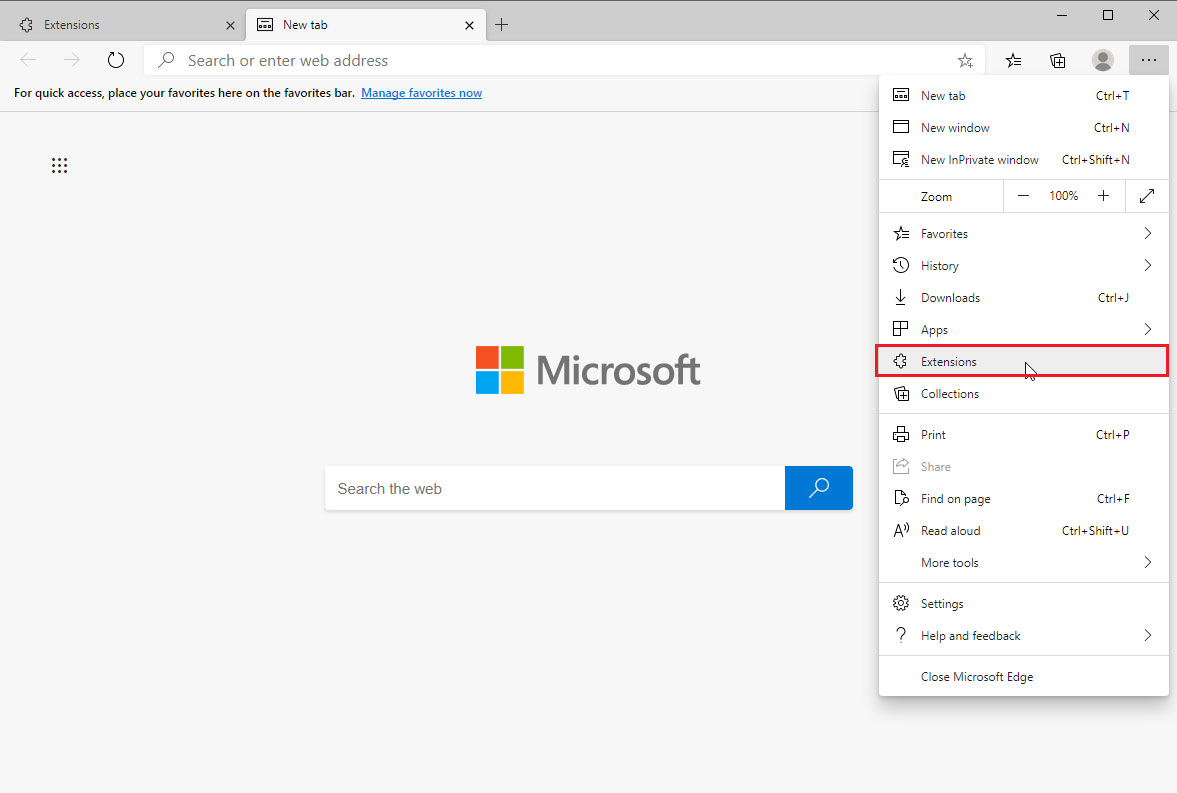The width and height of the screenshot is (1177, 793).
Task: Select the active New tab tab
Action: (x=366, y=25)
